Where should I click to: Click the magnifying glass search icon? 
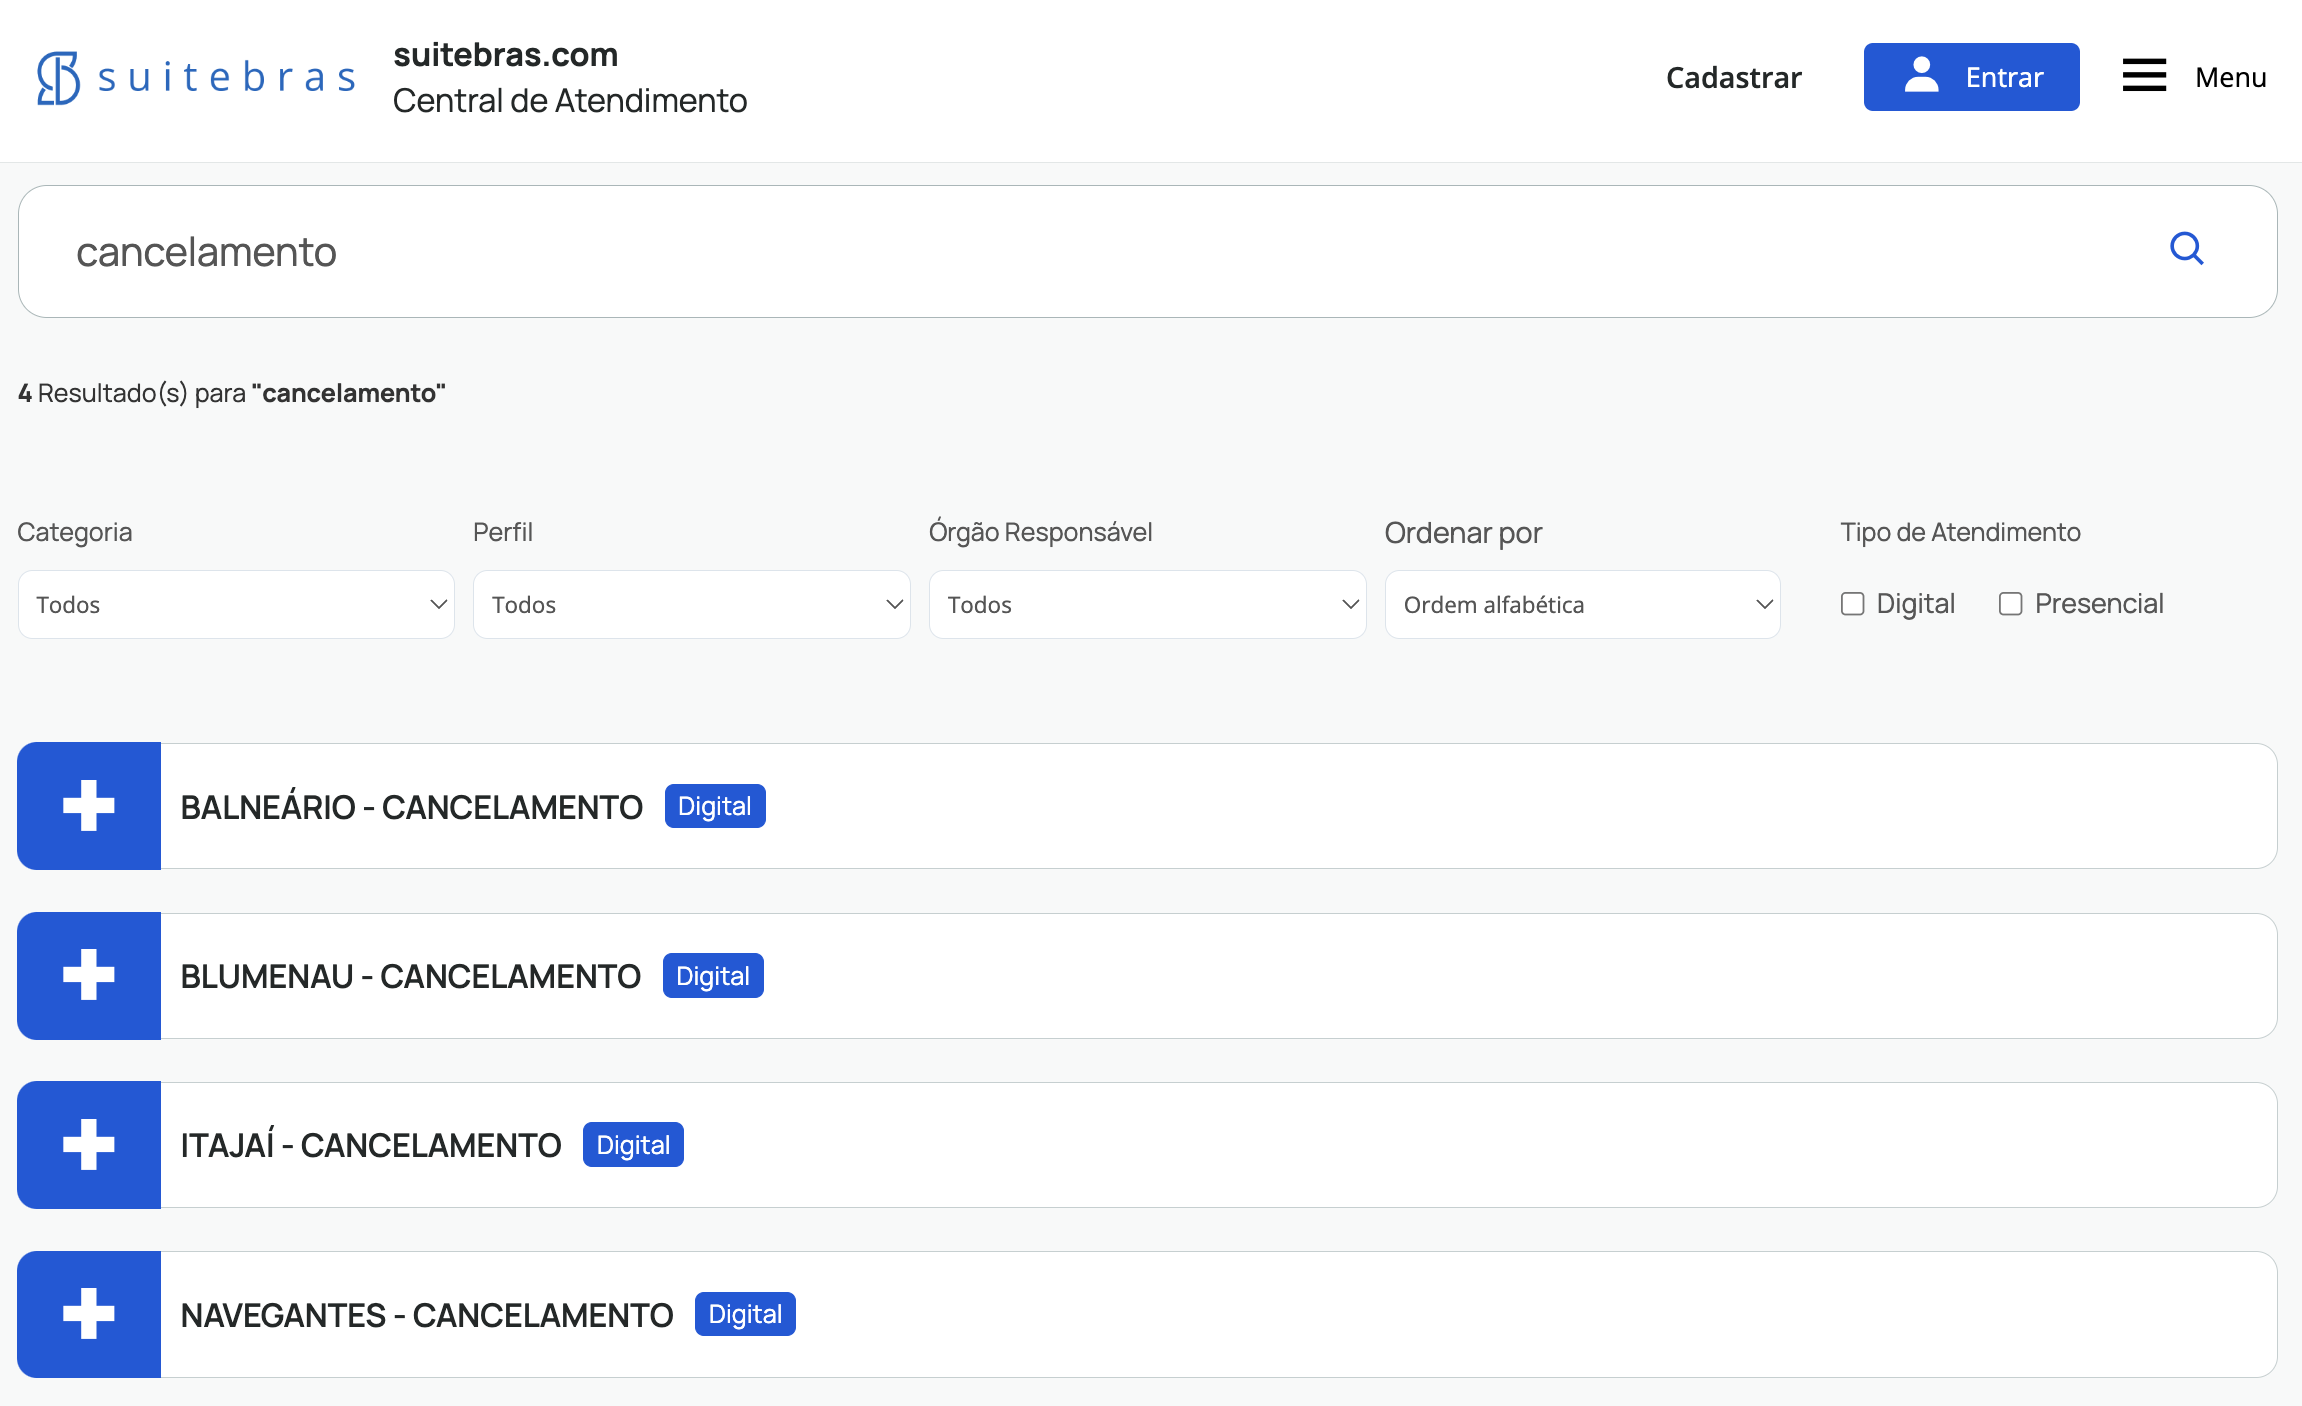pos(2186,249)
